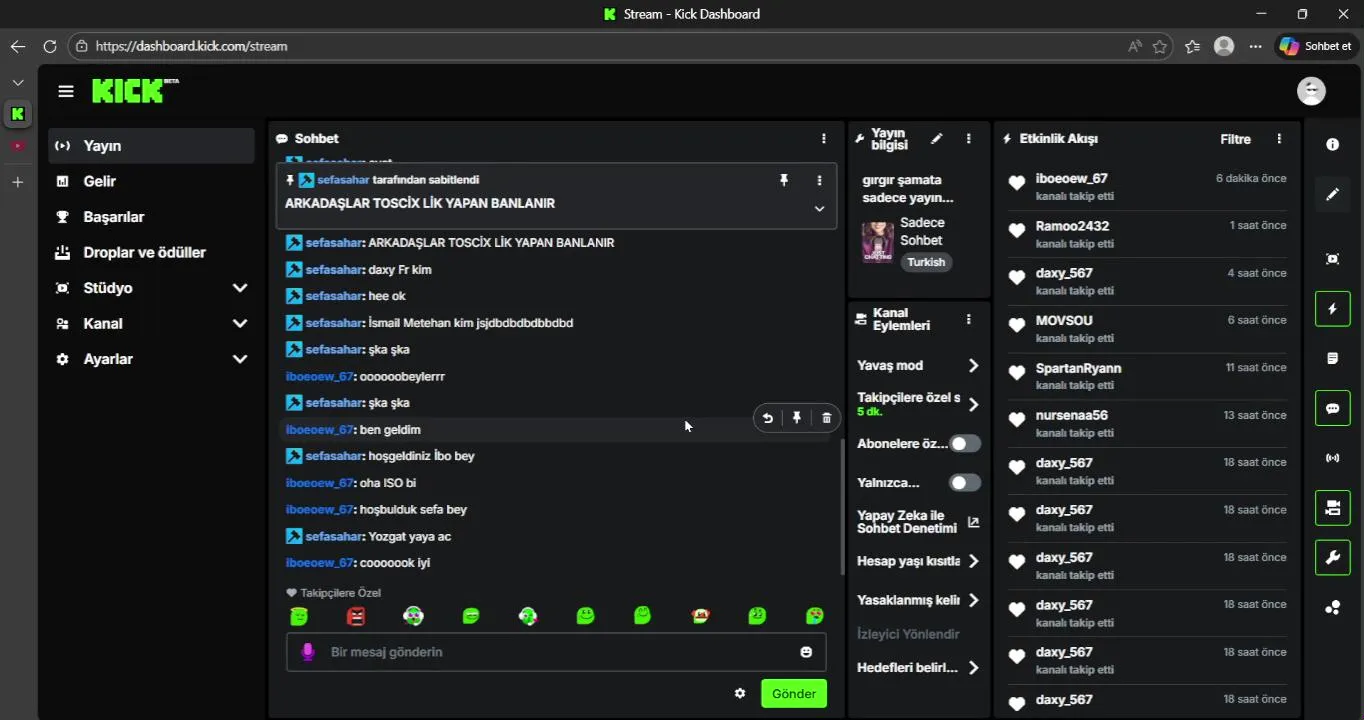Pin the 'ben geldim' message
This screenshot has width=1364, height=720.
point(797,418)
